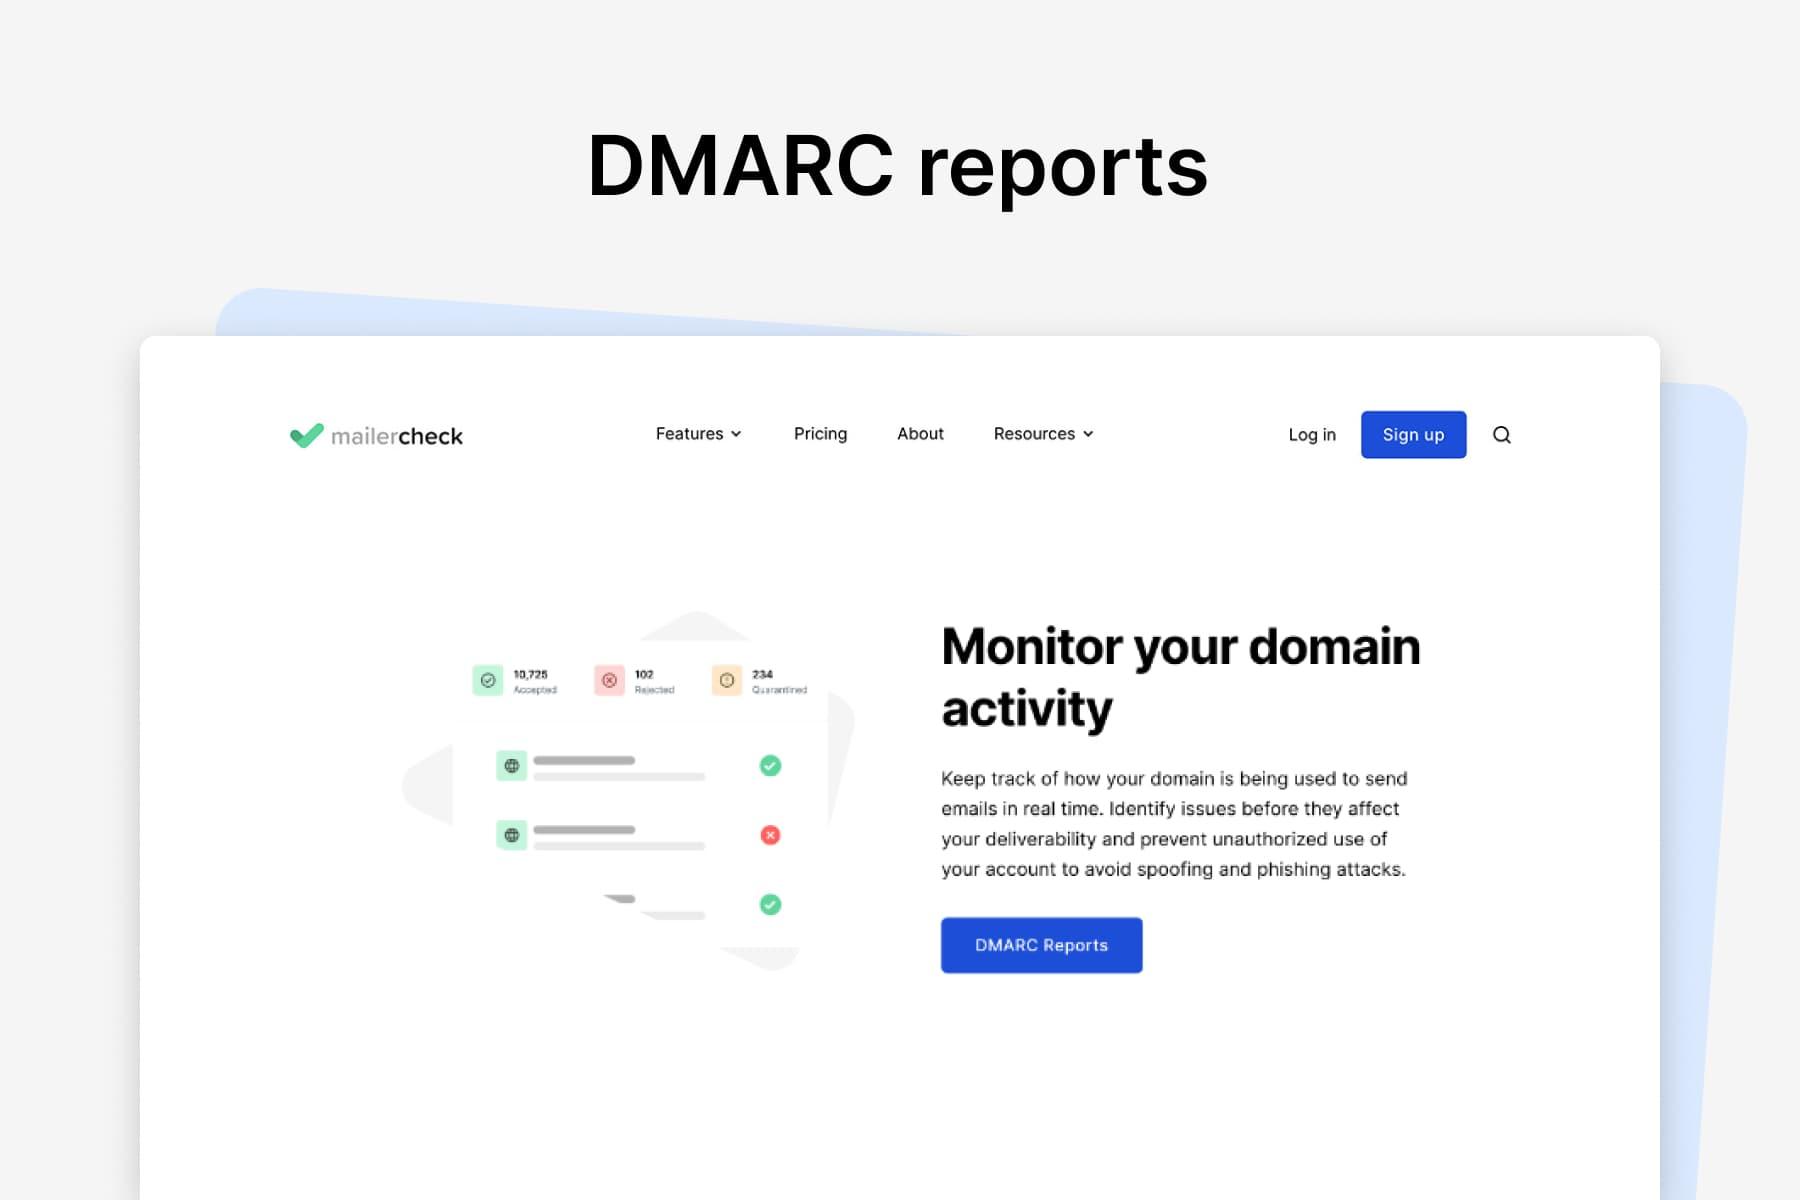The image size is (1800, 1200).
Task: Open the Resources menu
Action: tap(1044, 434)
